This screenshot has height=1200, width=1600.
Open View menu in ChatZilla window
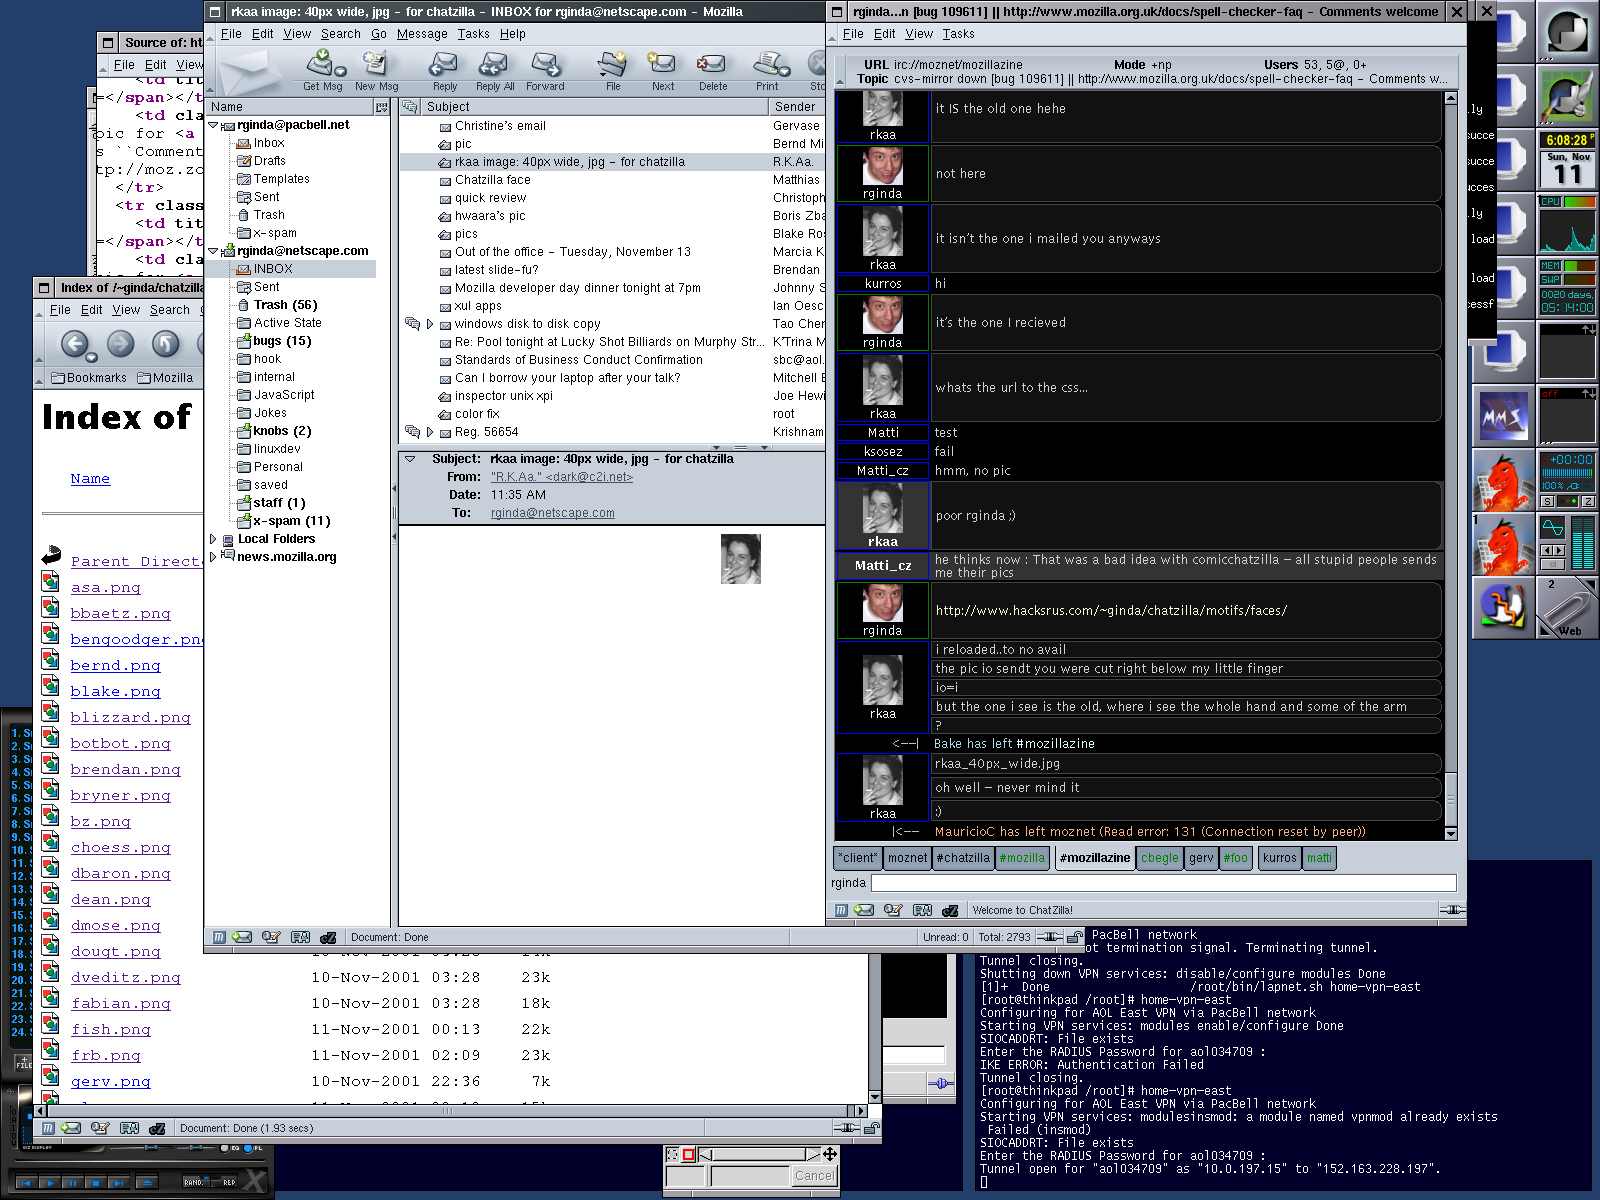click(x=919, y=33)
